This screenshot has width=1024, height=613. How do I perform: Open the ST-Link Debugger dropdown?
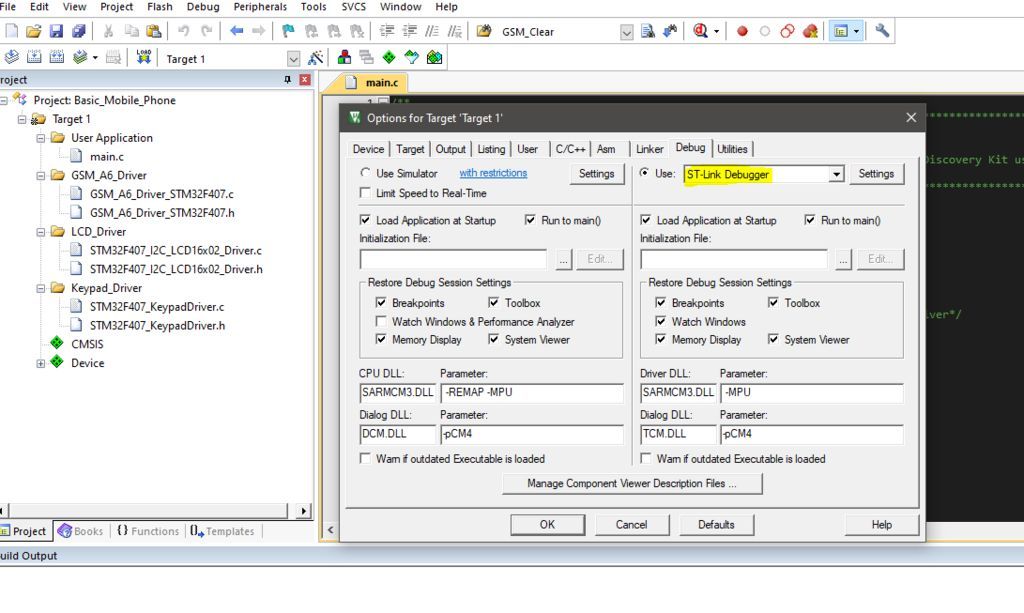(x=835, y=173)
